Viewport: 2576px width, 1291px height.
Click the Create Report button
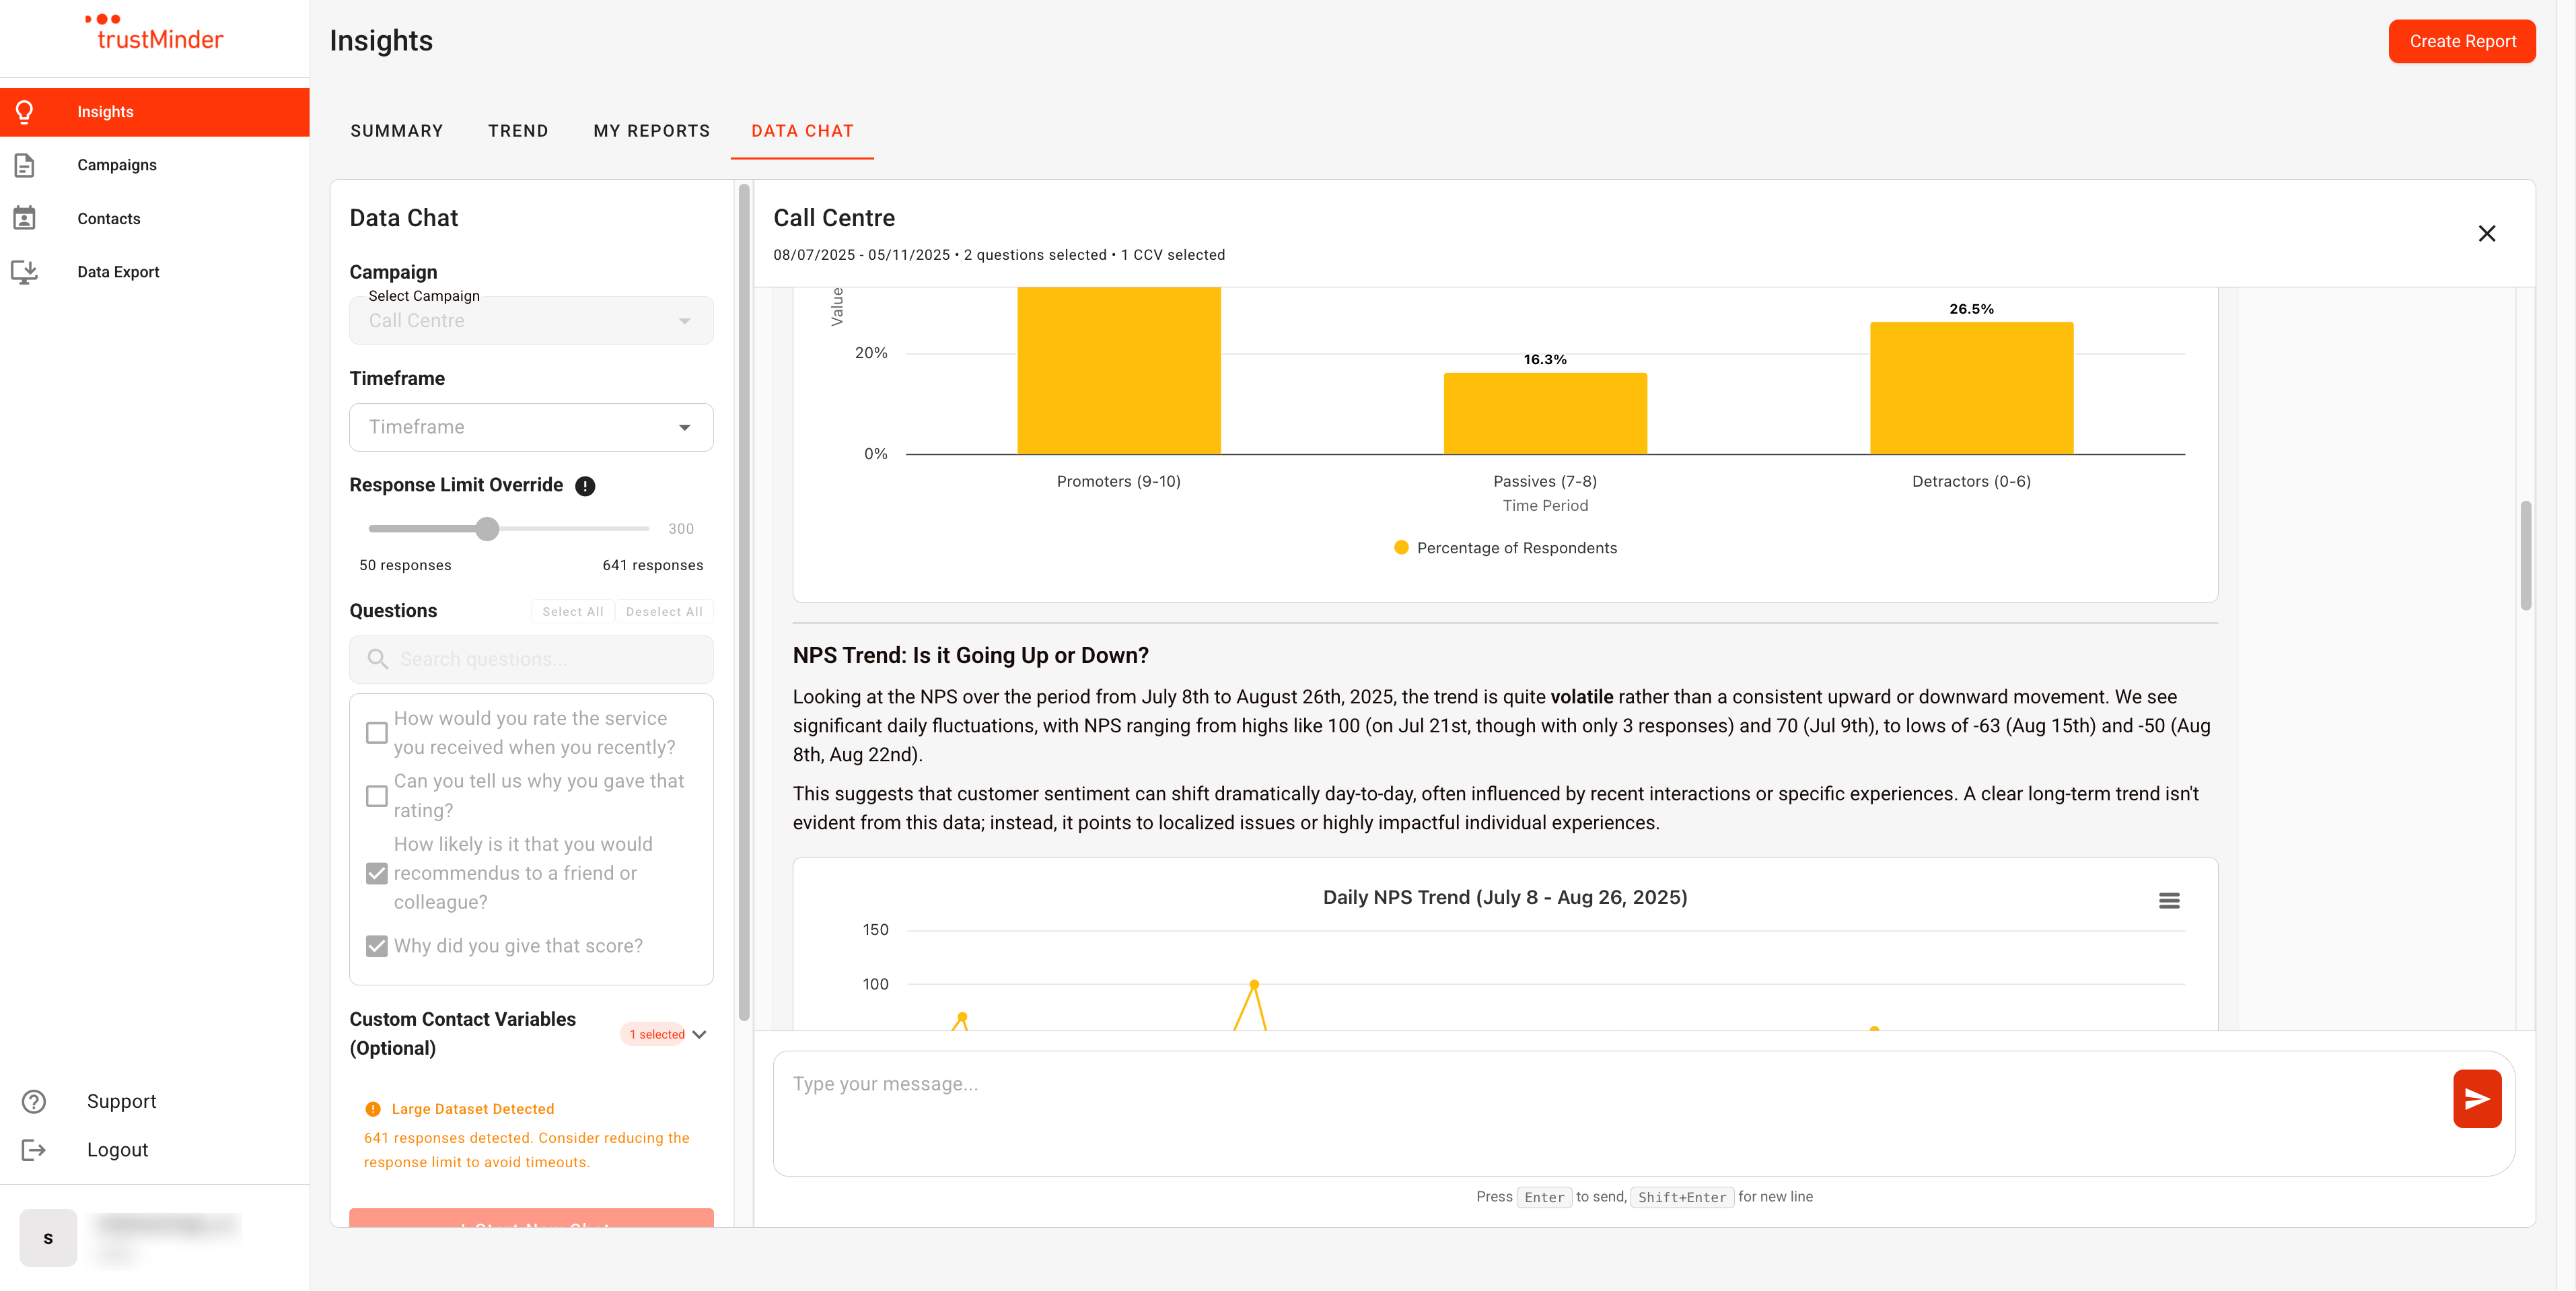[x=2461, y=41]
